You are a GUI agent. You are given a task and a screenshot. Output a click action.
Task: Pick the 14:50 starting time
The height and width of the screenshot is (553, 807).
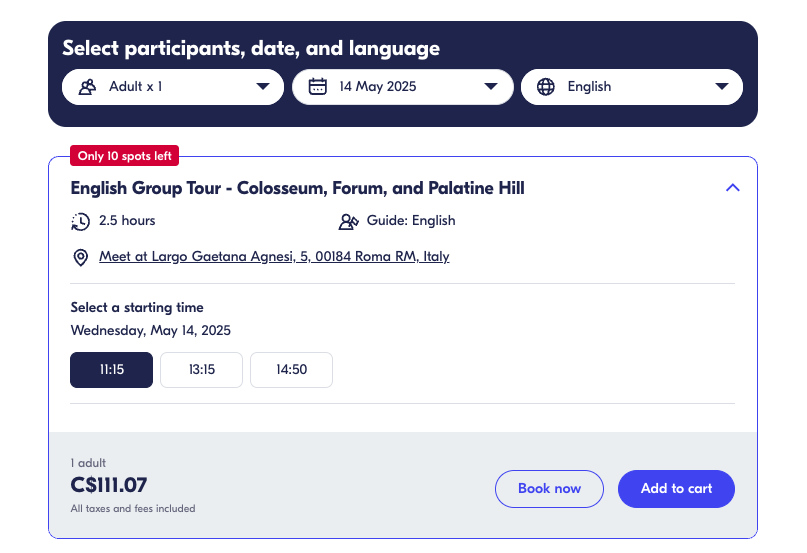(x=291, y=370)
